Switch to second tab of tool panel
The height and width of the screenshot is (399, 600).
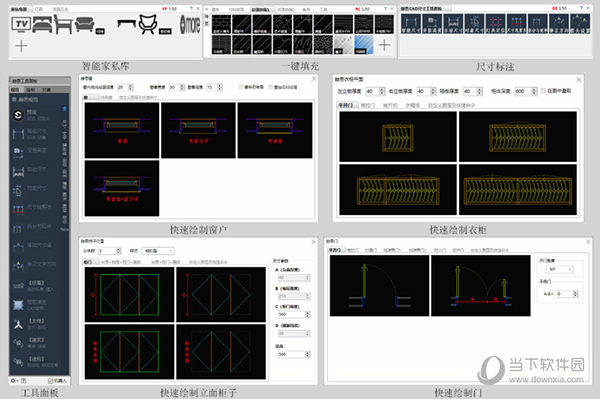[31, 90]
